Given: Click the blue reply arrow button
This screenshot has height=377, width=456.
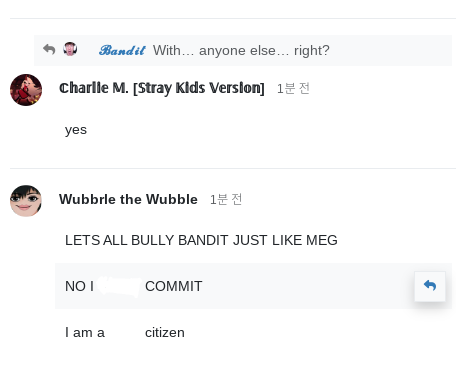Looking at the screenshot, I should click(430, 286).
